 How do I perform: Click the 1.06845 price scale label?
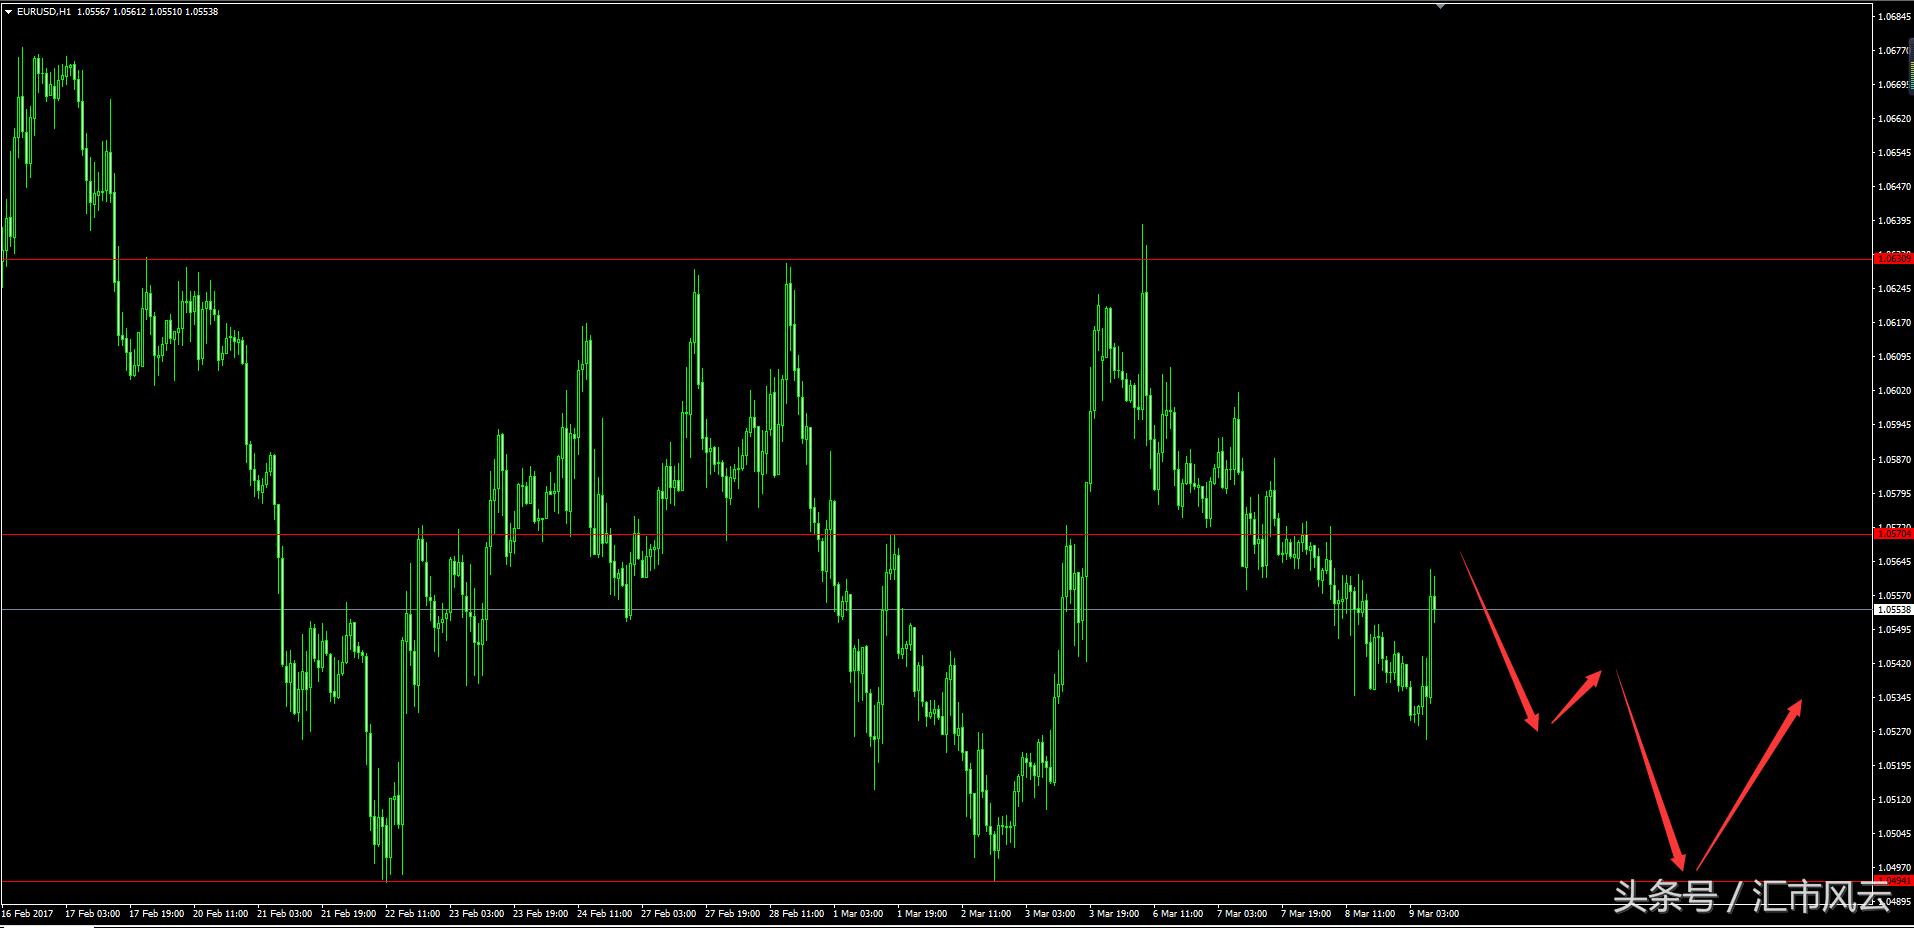coord(1894,17)
